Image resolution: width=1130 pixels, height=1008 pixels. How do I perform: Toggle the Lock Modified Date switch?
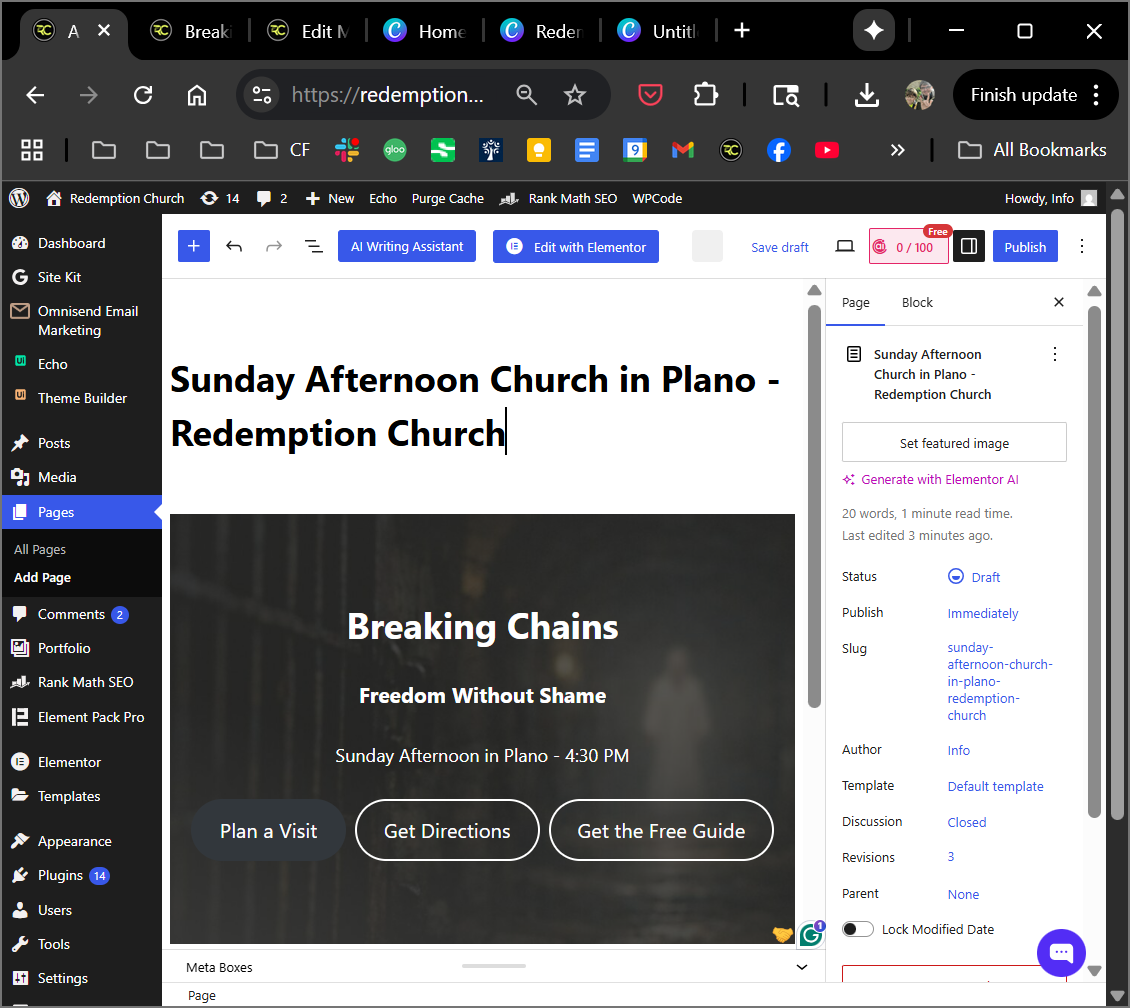[857, 929]
